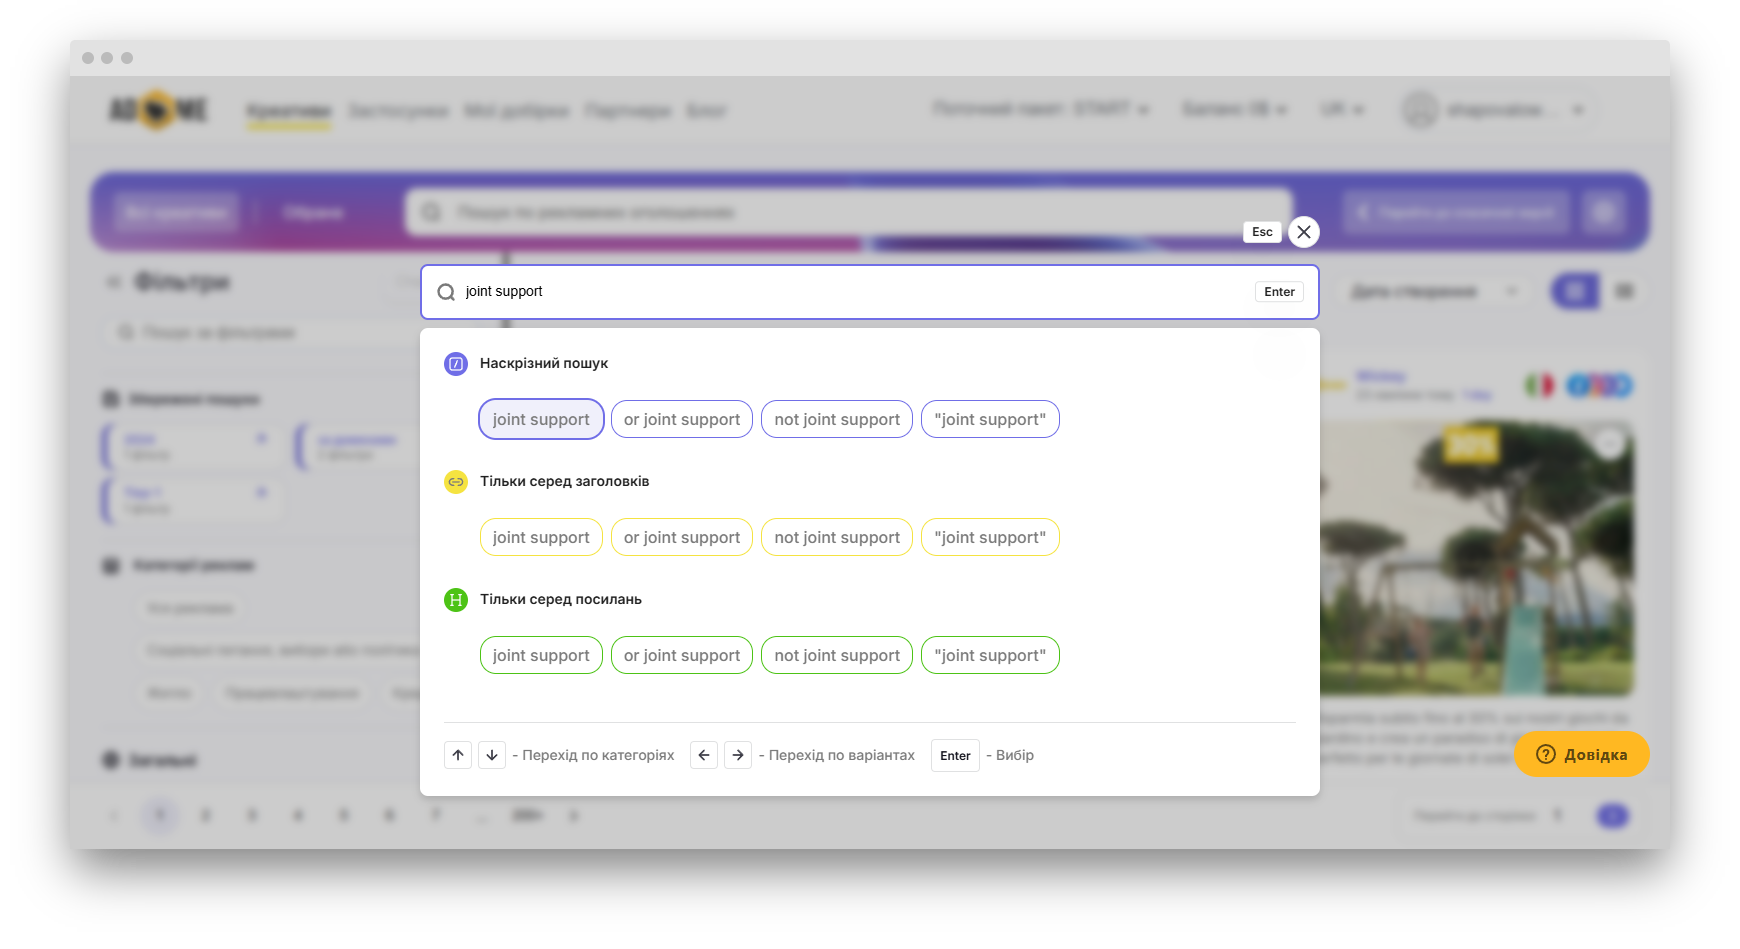
Task: Choose green "or joint support" links option
Action: (682, 655)
